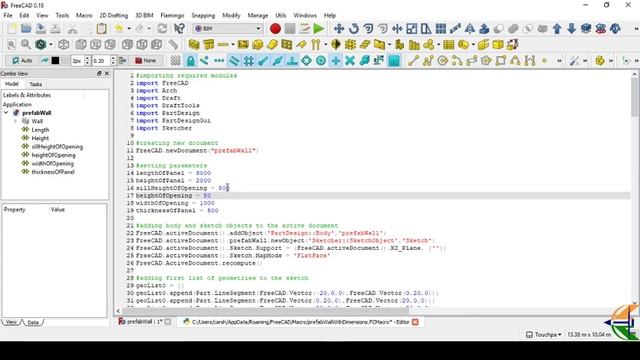Select the Arch Wall tool

pos(194,44)
